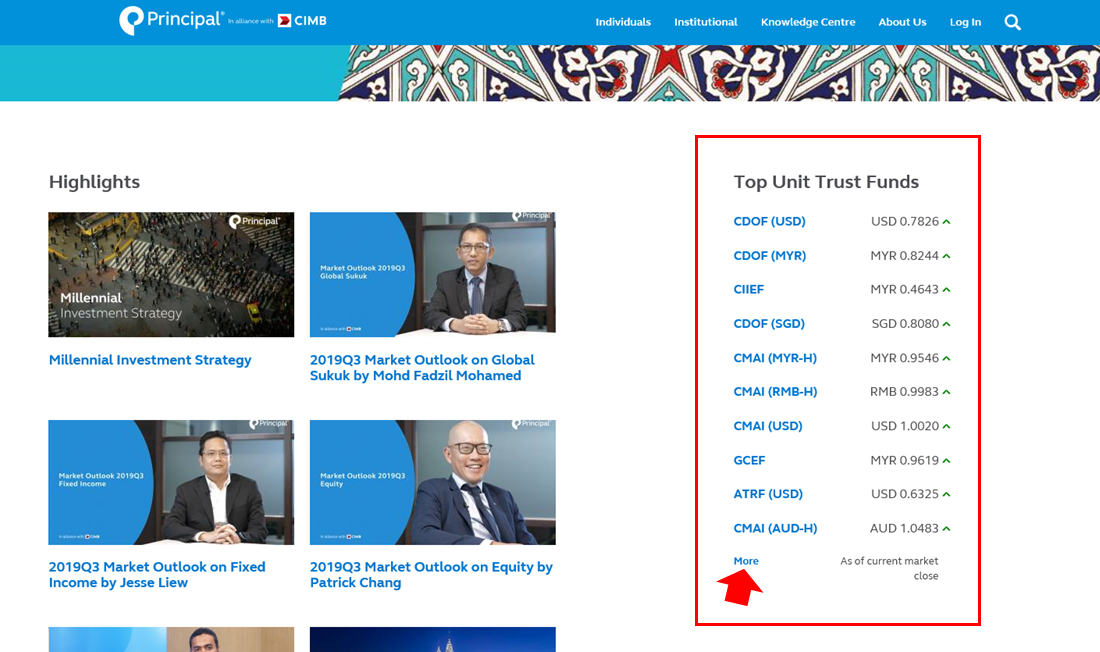Click the Principal logo in header
Viewport: 1100px width, 652px height.
pyautogui.click(x=171, y=20)
